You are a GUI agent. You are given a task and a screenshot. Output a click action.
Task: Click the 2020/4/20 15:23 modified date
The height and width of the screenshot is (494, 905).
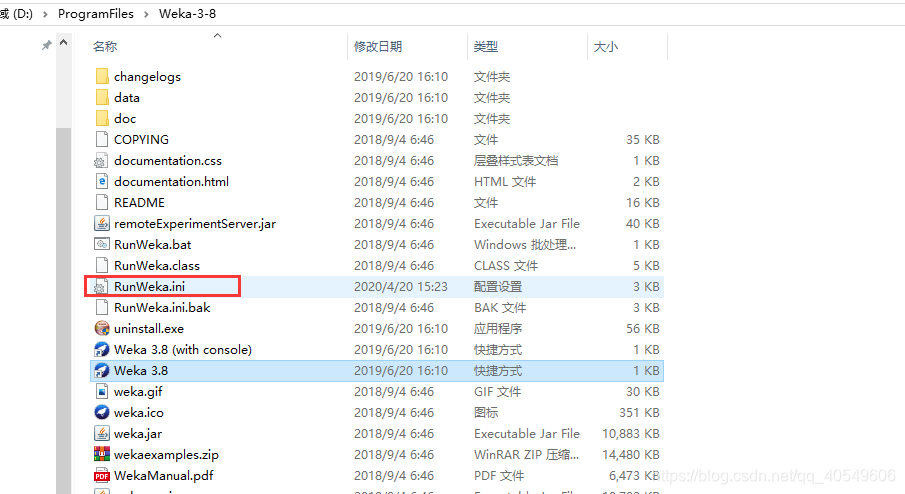click(401, 287)
